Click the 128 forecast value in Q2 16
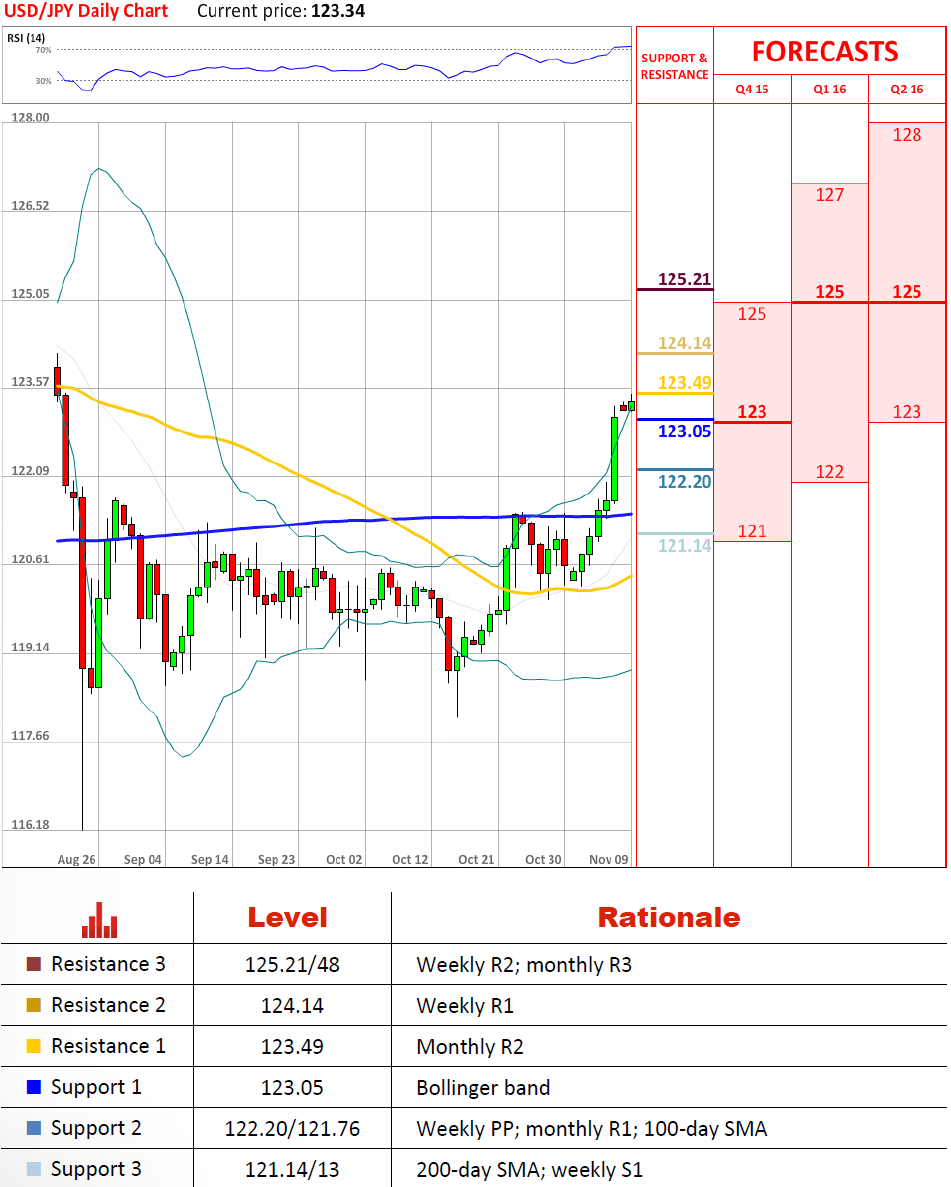 click(x=907, y=135)
